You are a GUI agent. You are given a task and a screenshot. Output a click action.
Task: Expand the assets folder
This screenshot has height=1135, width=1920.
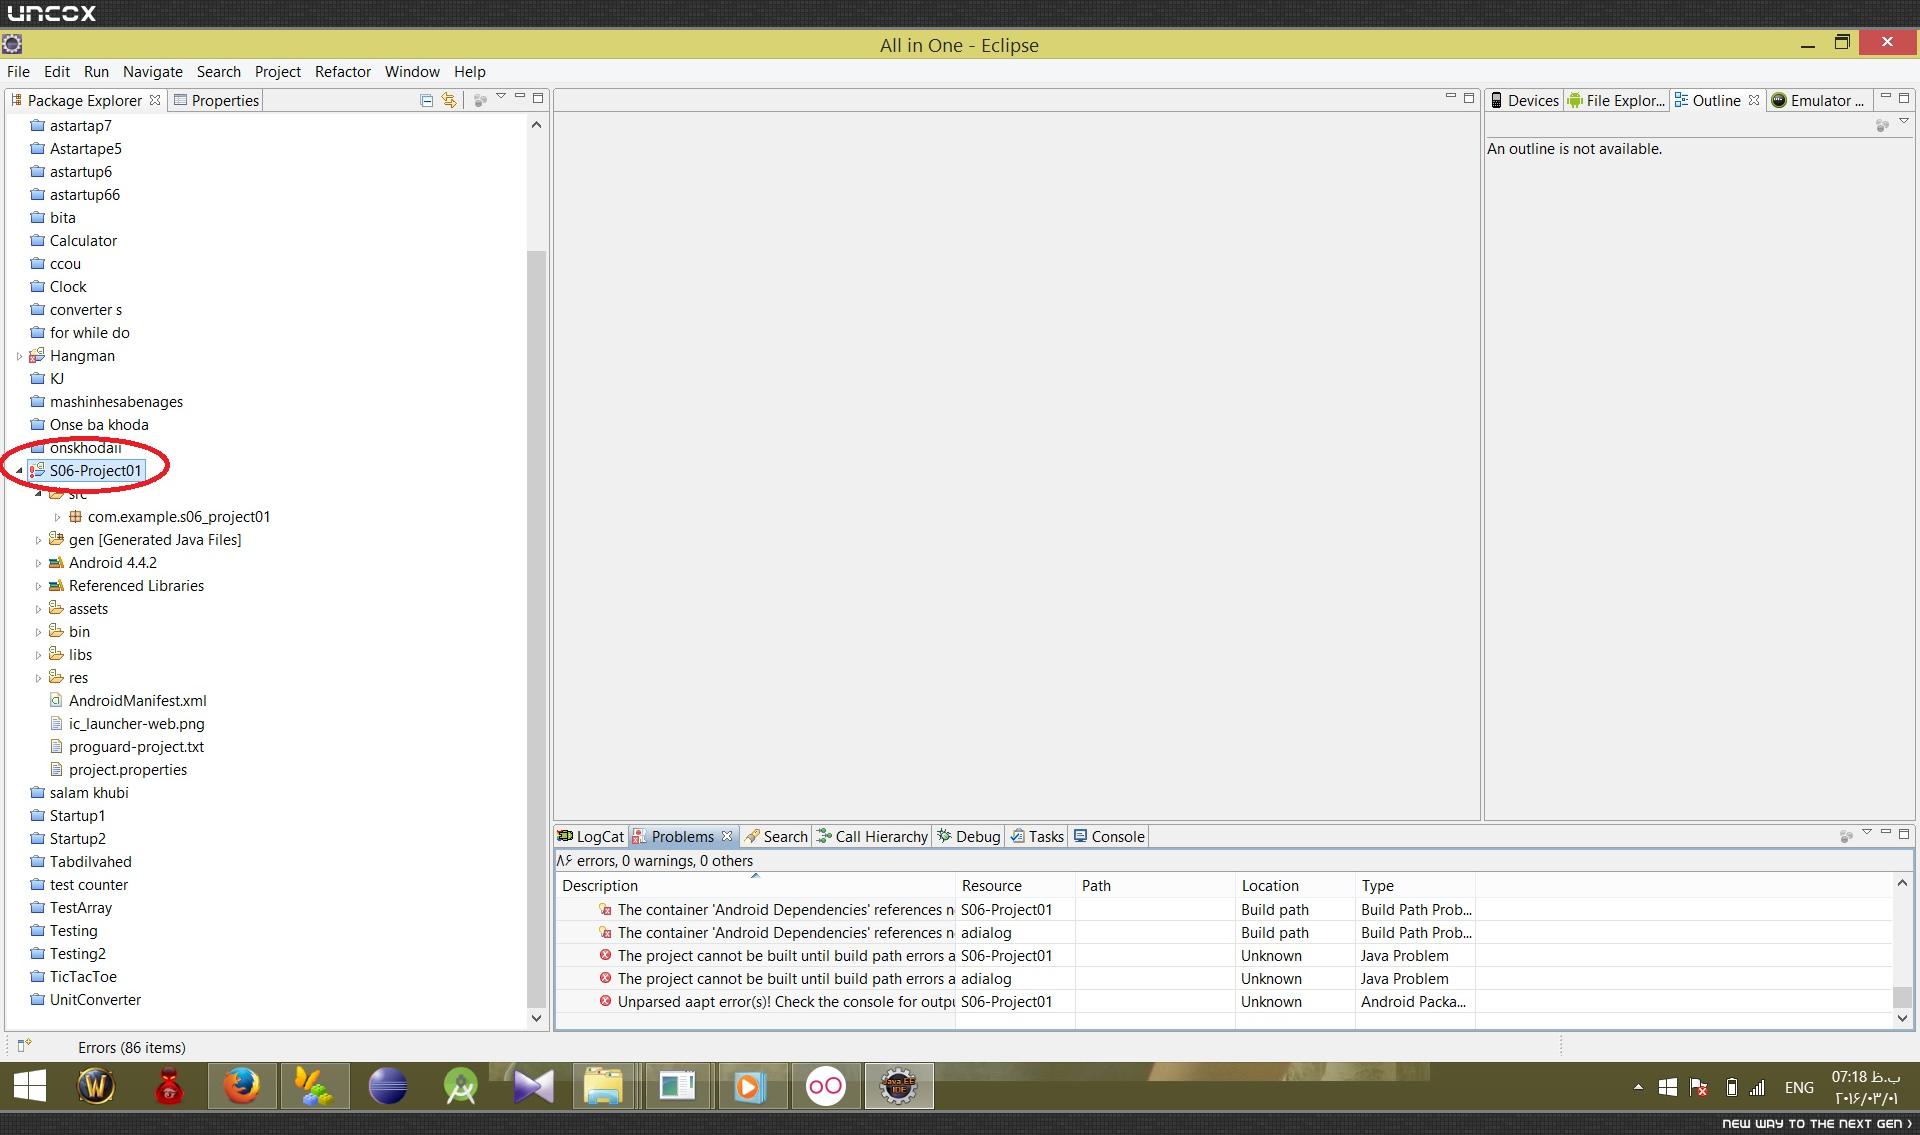pos(38,609)
